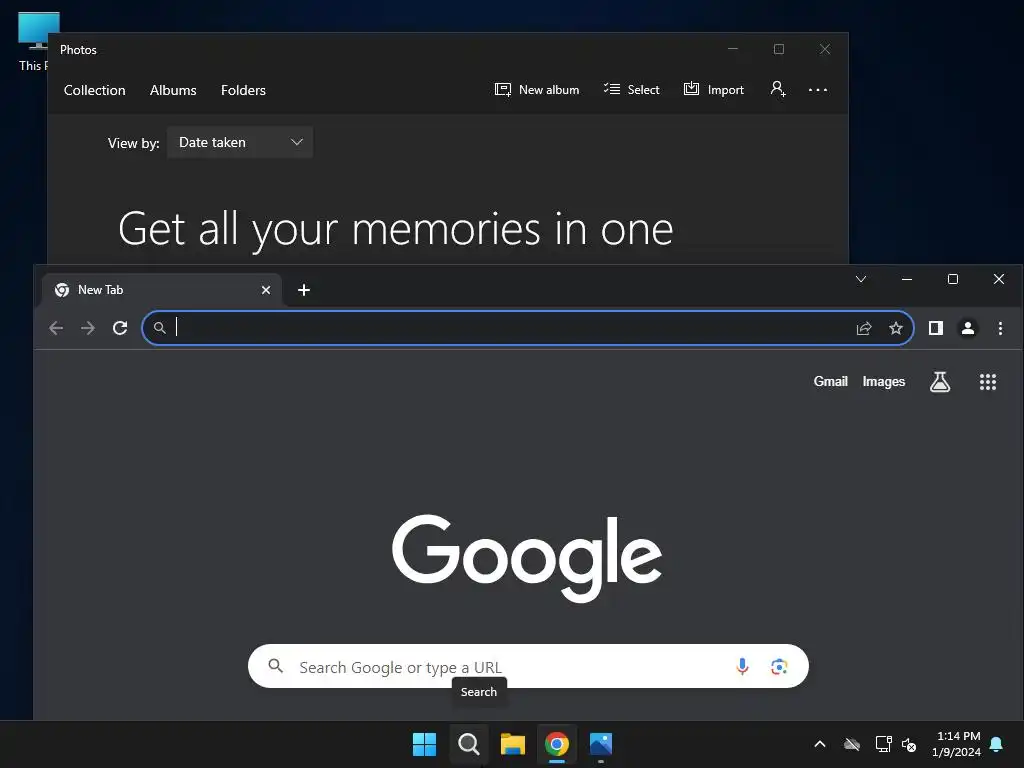Click Chrome back arrow

(56, 328)
